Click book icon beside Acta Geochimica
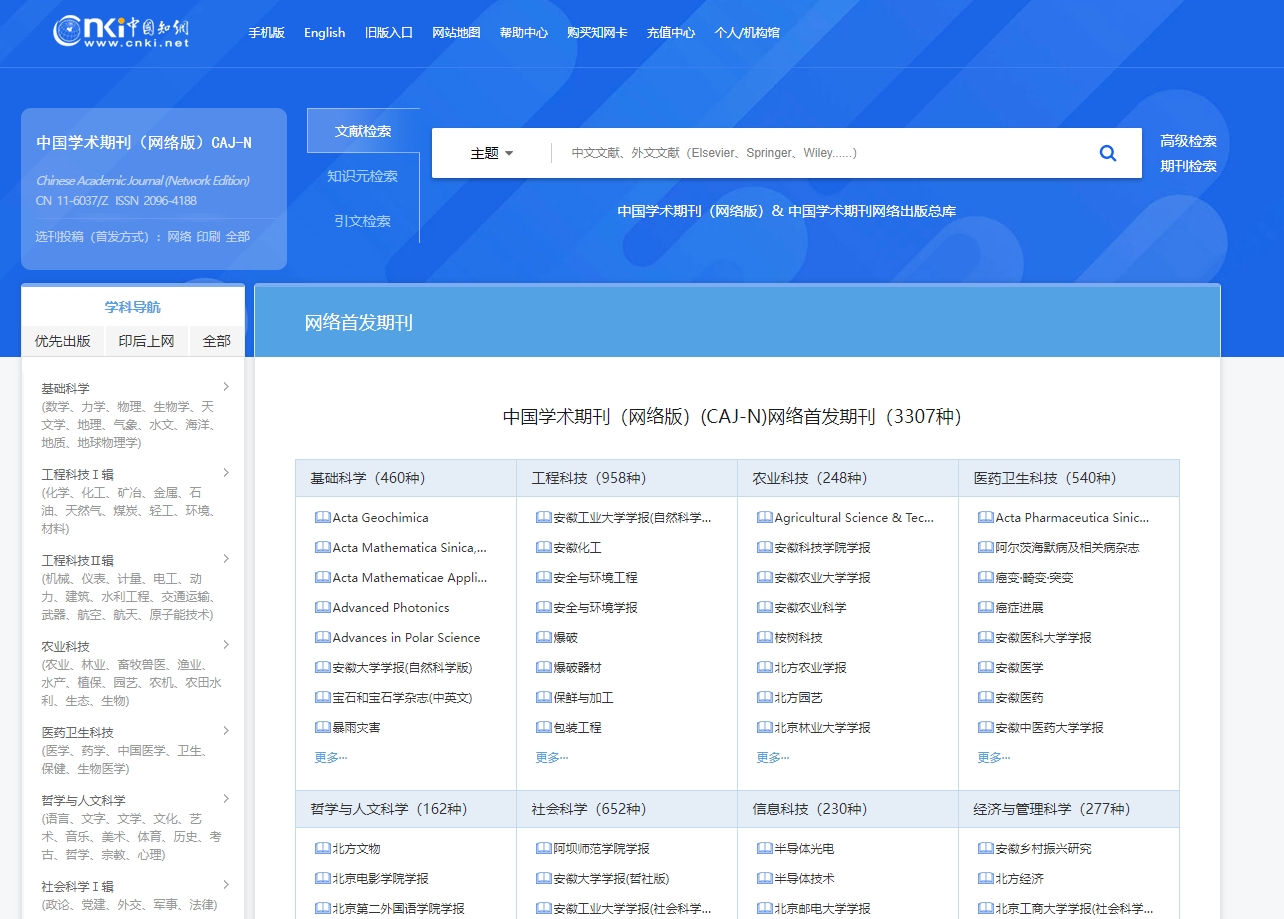Image resolution: width=1284 pixels, height=919 pixels. click(x=322, y=518)
